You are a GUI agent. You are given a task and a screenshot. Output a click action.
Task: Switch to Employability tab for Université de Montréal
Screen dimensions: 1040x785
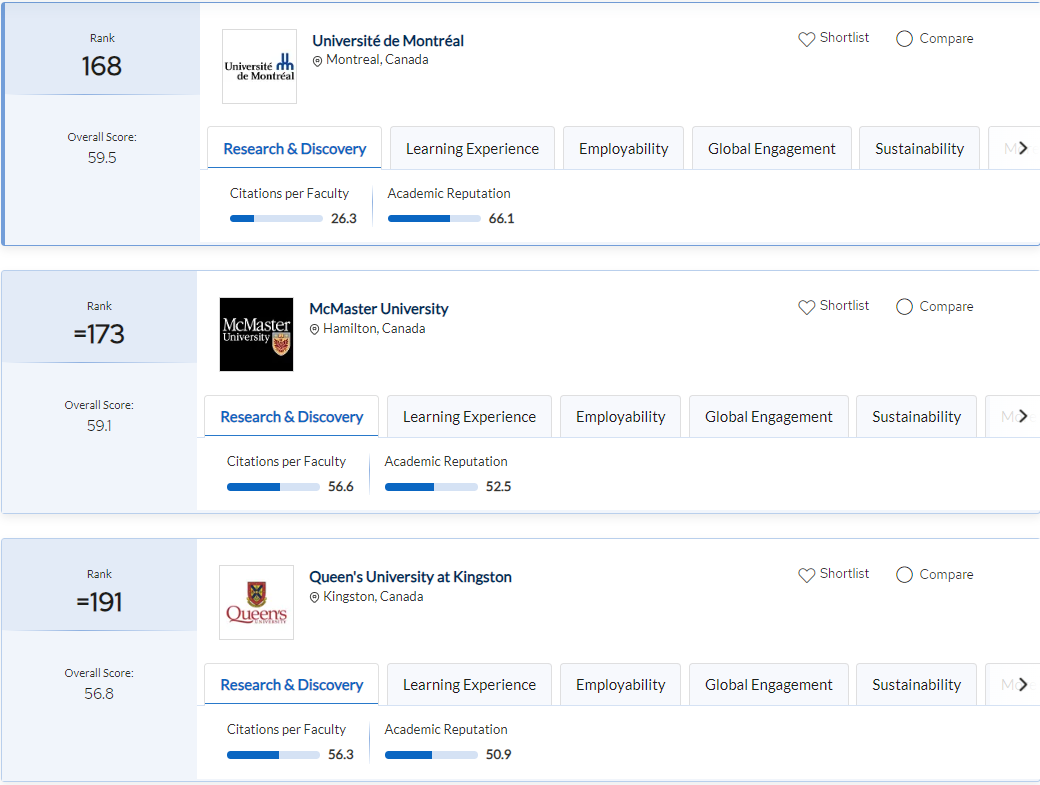pyautogui.click(x=623, y=149)
